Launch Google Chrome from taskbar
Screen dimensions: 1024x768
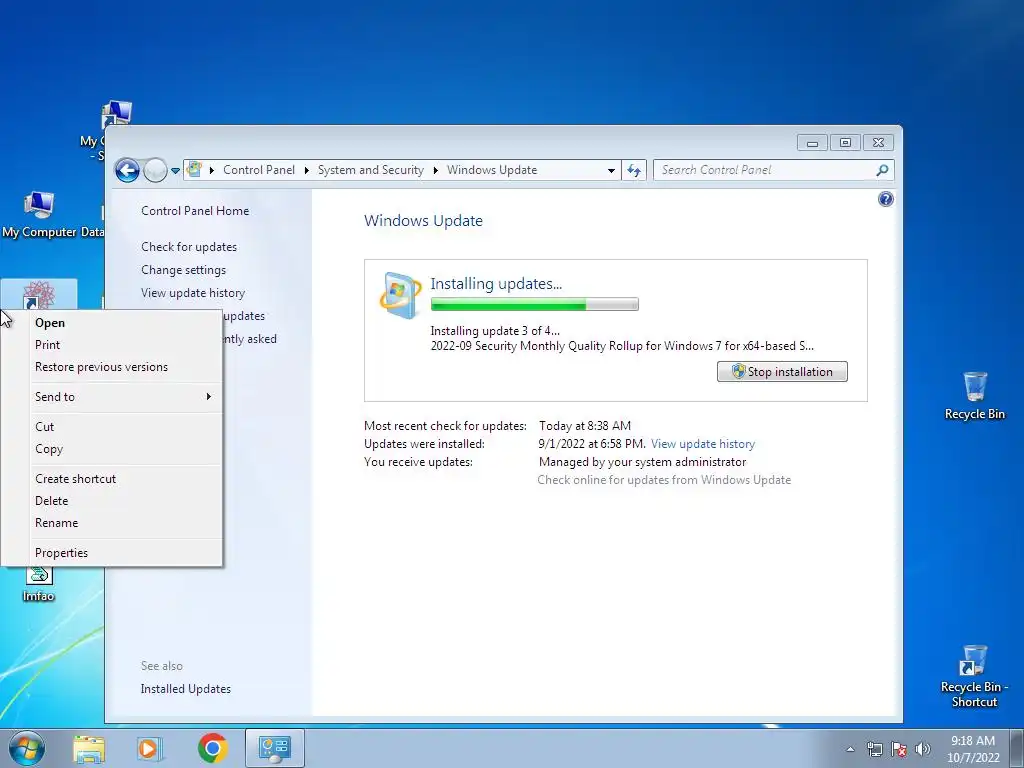click(213, 748)
